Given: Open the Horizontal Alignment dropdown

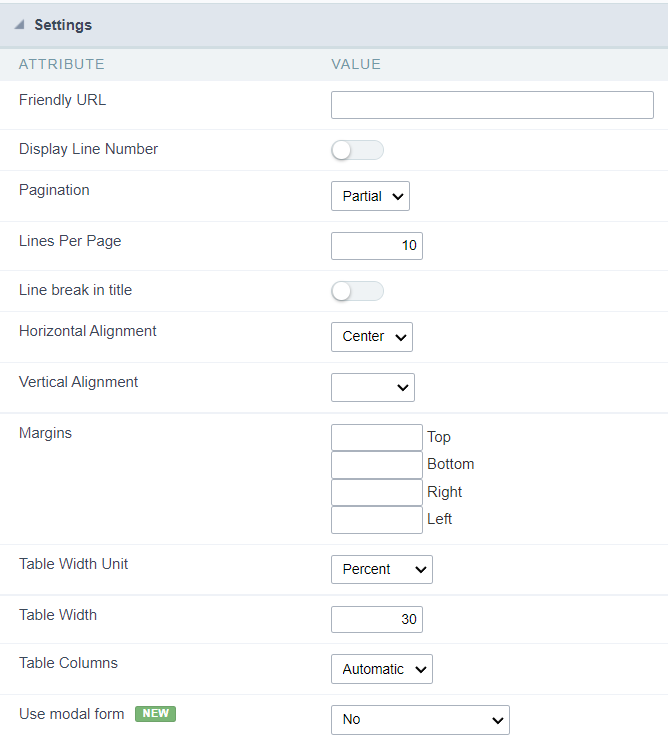Looking at the screenshot, I should tap(371, 337).
